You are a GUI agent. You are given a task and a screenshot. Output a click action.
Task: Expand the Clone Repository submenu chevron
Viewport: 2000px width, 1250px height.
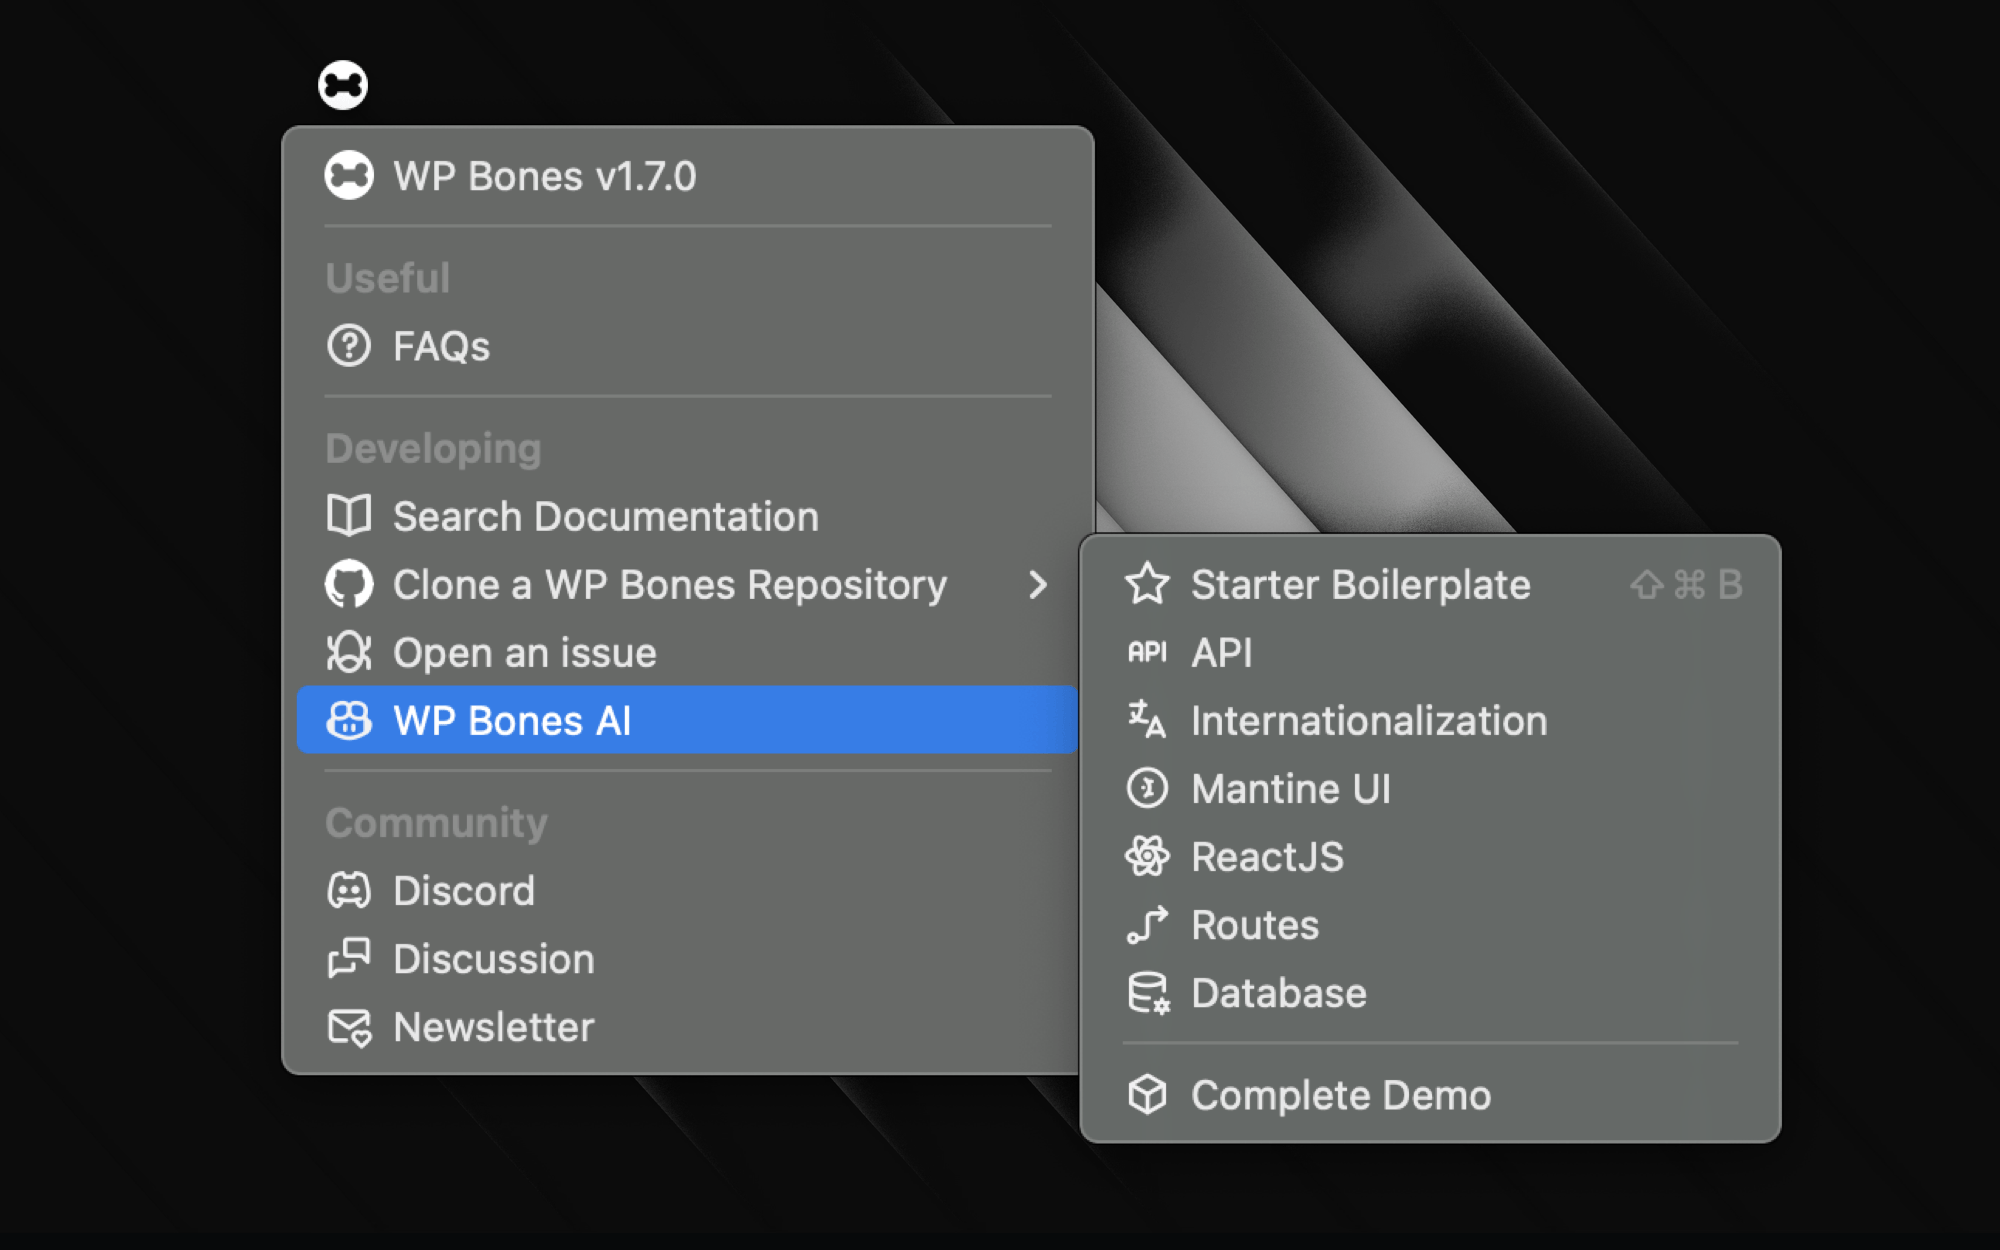click(1038, 585)
